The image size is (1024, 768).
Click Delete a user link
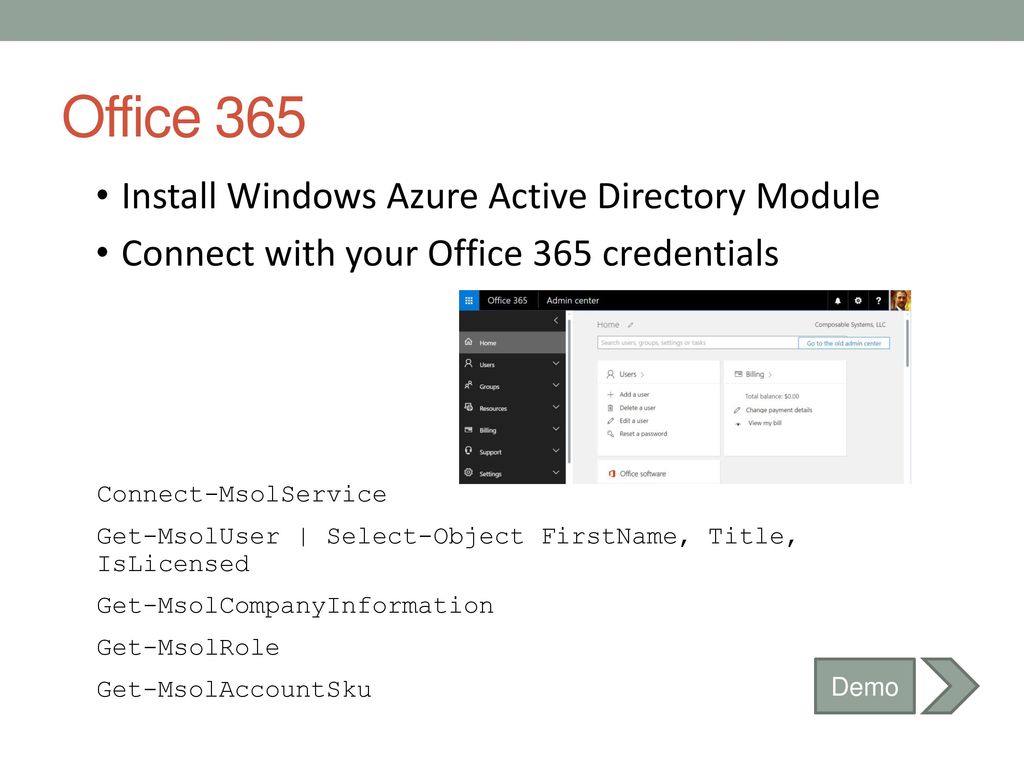(637, 408)
